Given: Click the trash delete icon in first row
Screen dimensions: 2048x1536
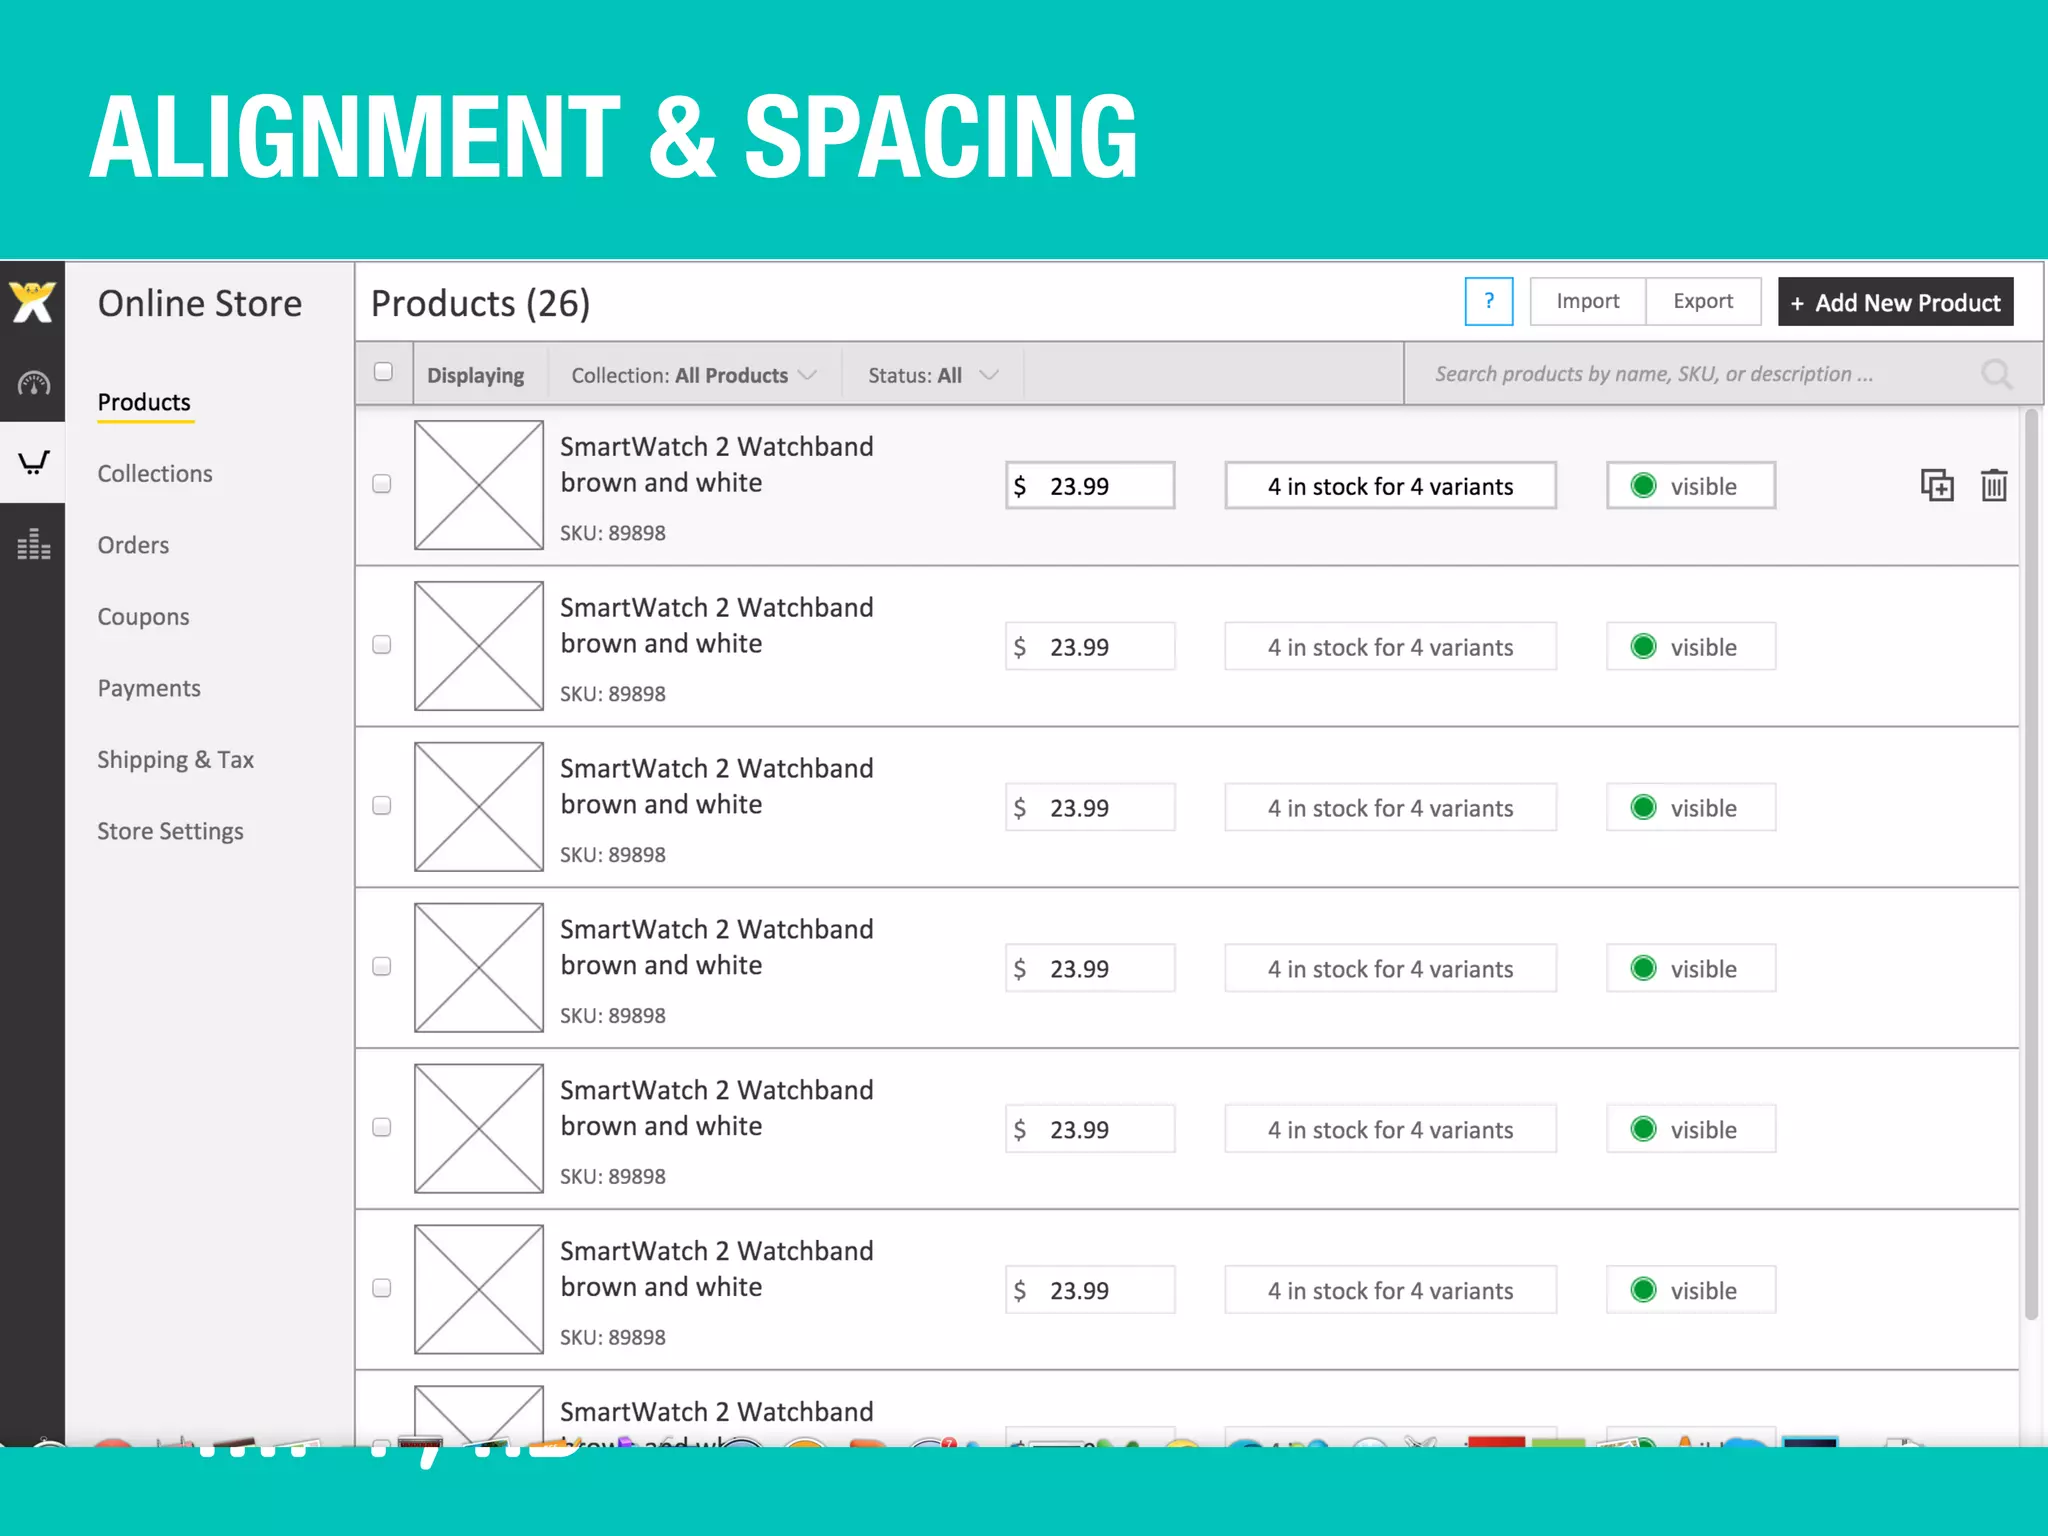Looking at the screenshot, I should pos(1994,485).
